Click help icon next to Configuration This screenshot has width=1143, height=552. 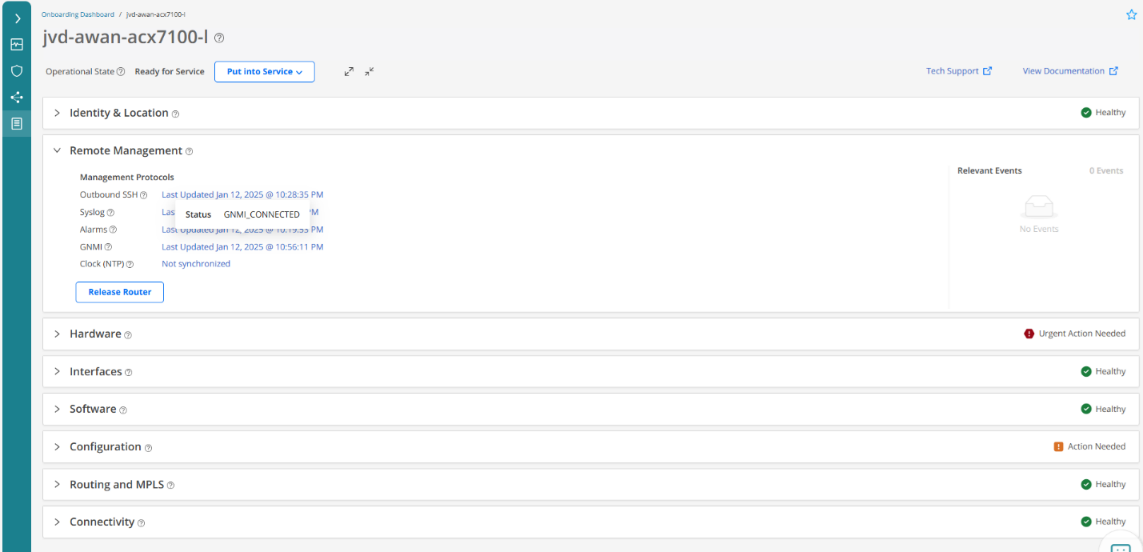tap(148, 448)
